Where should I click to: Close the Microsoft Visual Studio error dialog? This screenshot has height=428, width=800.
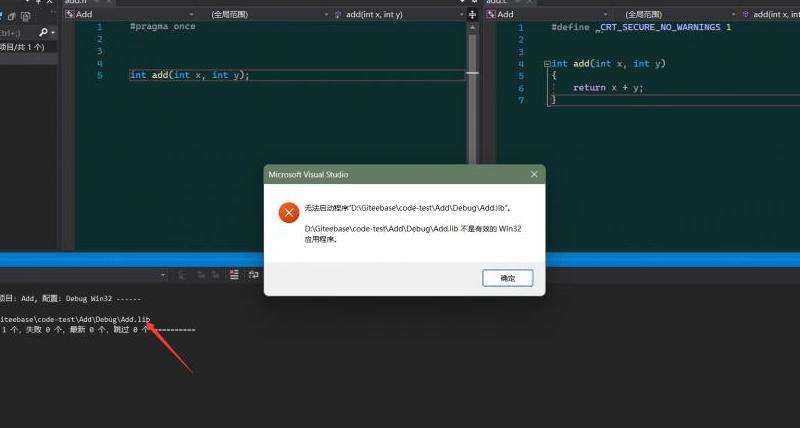tap(533, 174)
